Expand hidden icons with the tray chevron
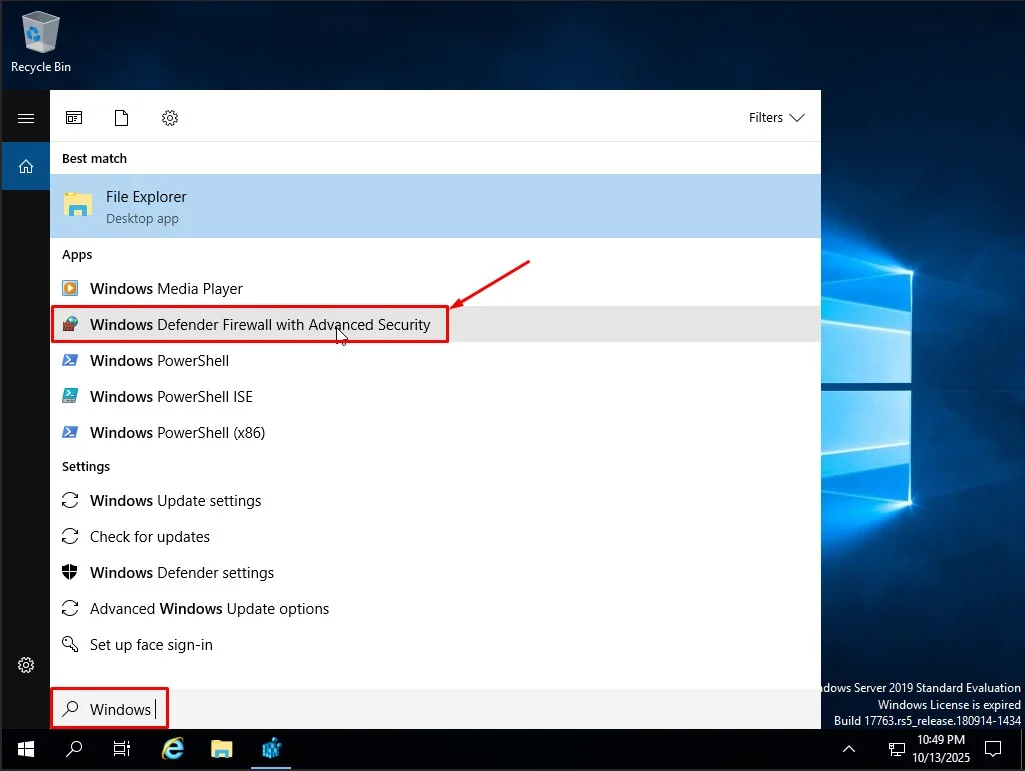Viewport: 1025px width, 771px height. coord(849,748)
